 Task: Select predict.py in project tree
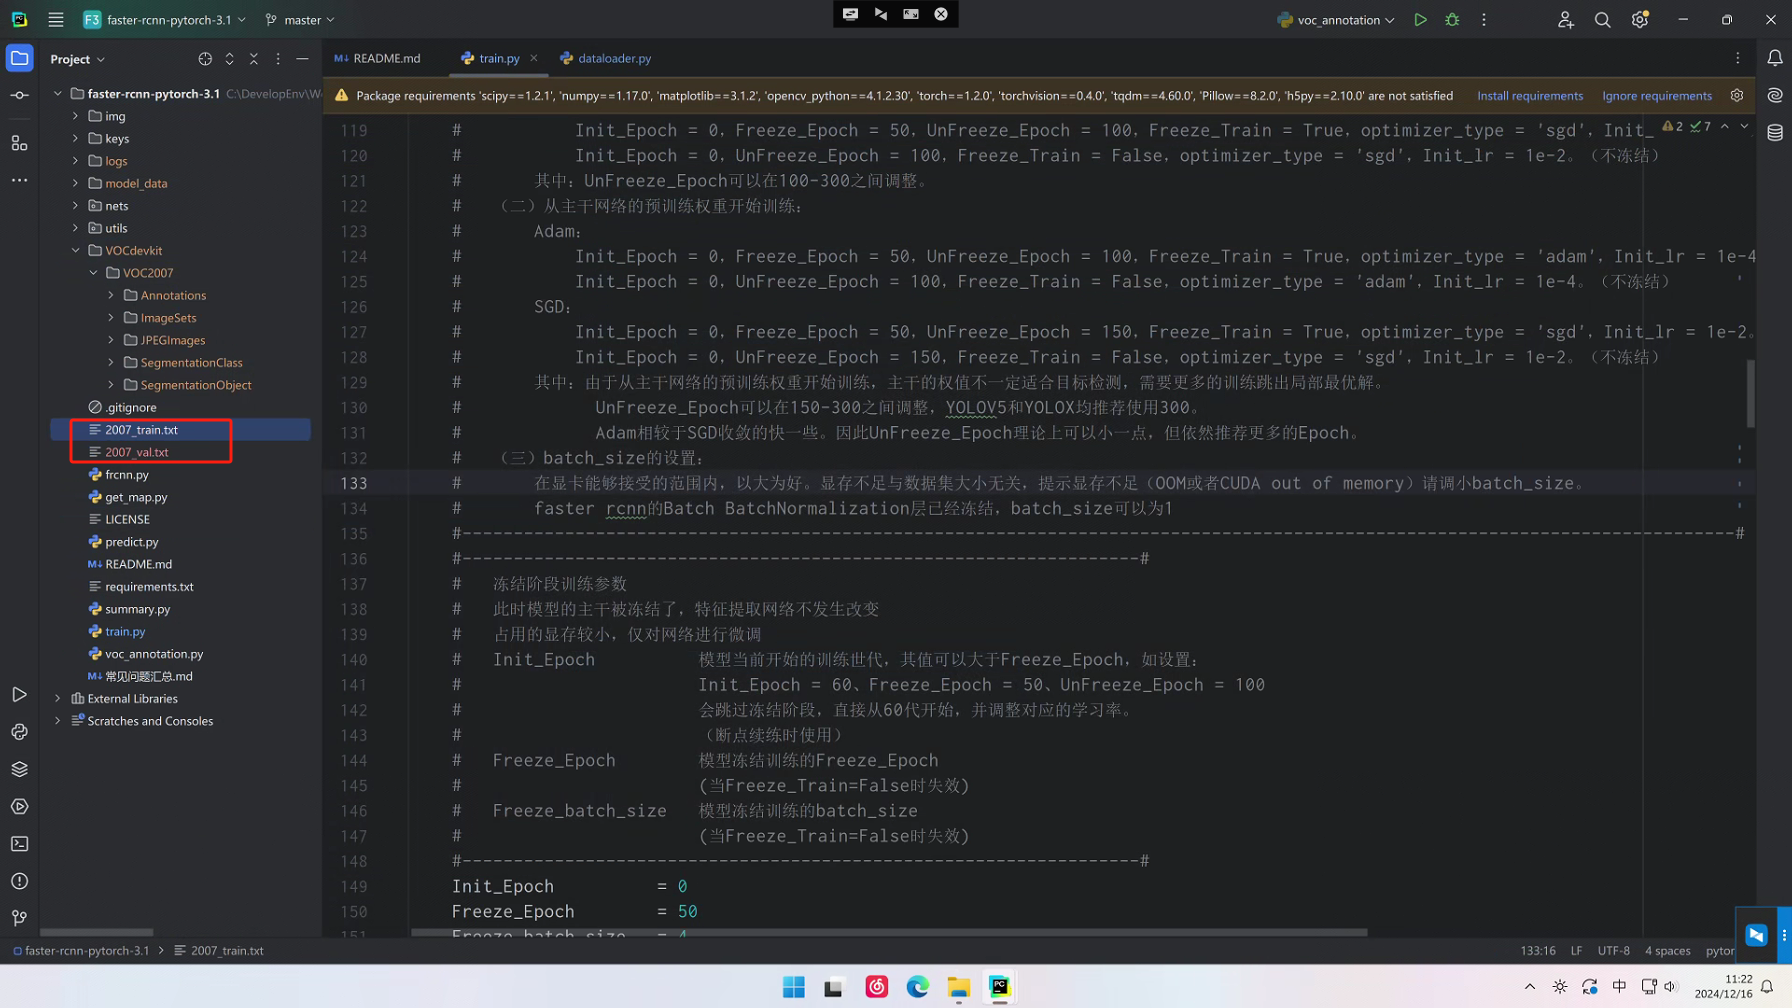click(x=131, y=542)
